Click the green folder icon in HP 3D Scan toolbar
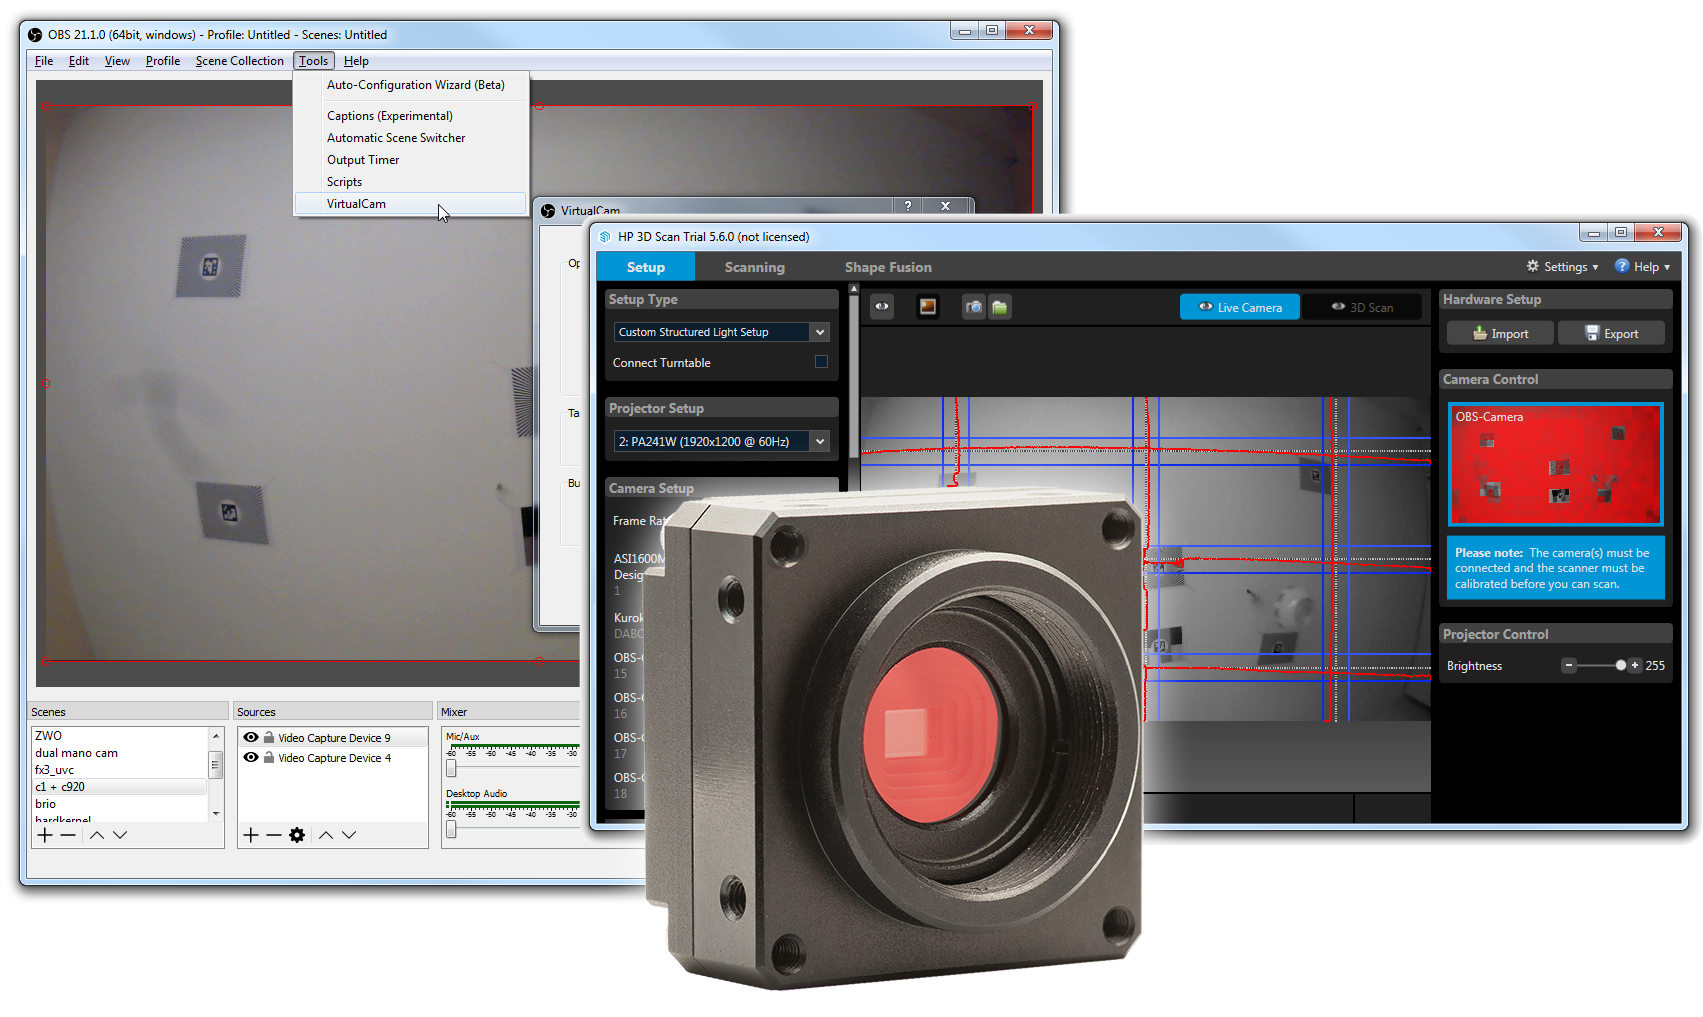Image resolution: width=1703 pixels, height=1017 pixels. click(999, 307)
